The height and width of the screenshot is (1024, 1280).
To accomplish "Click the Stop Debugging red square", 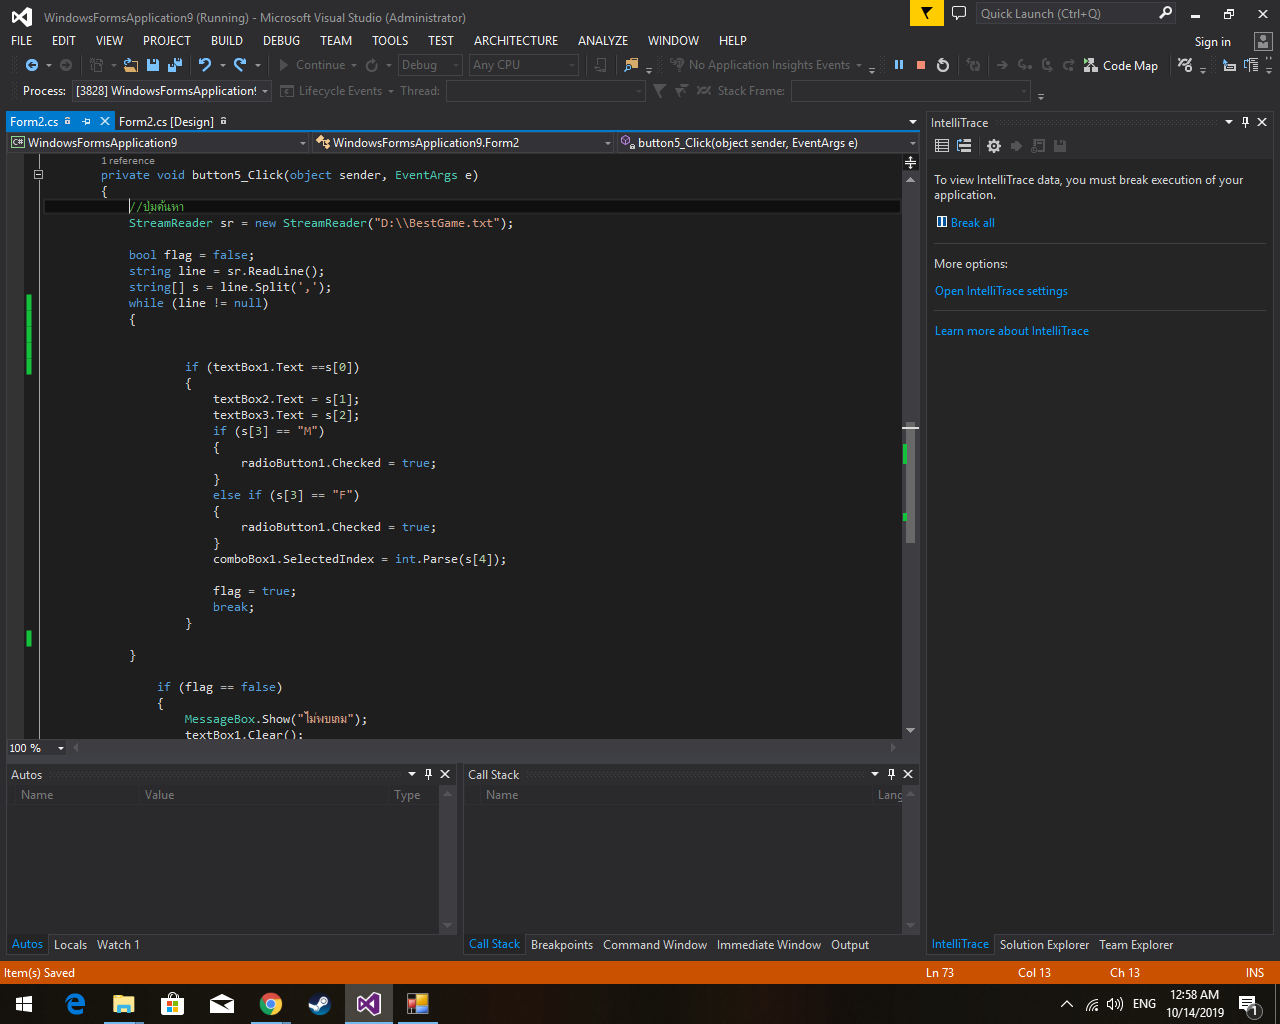I will 921,65.
